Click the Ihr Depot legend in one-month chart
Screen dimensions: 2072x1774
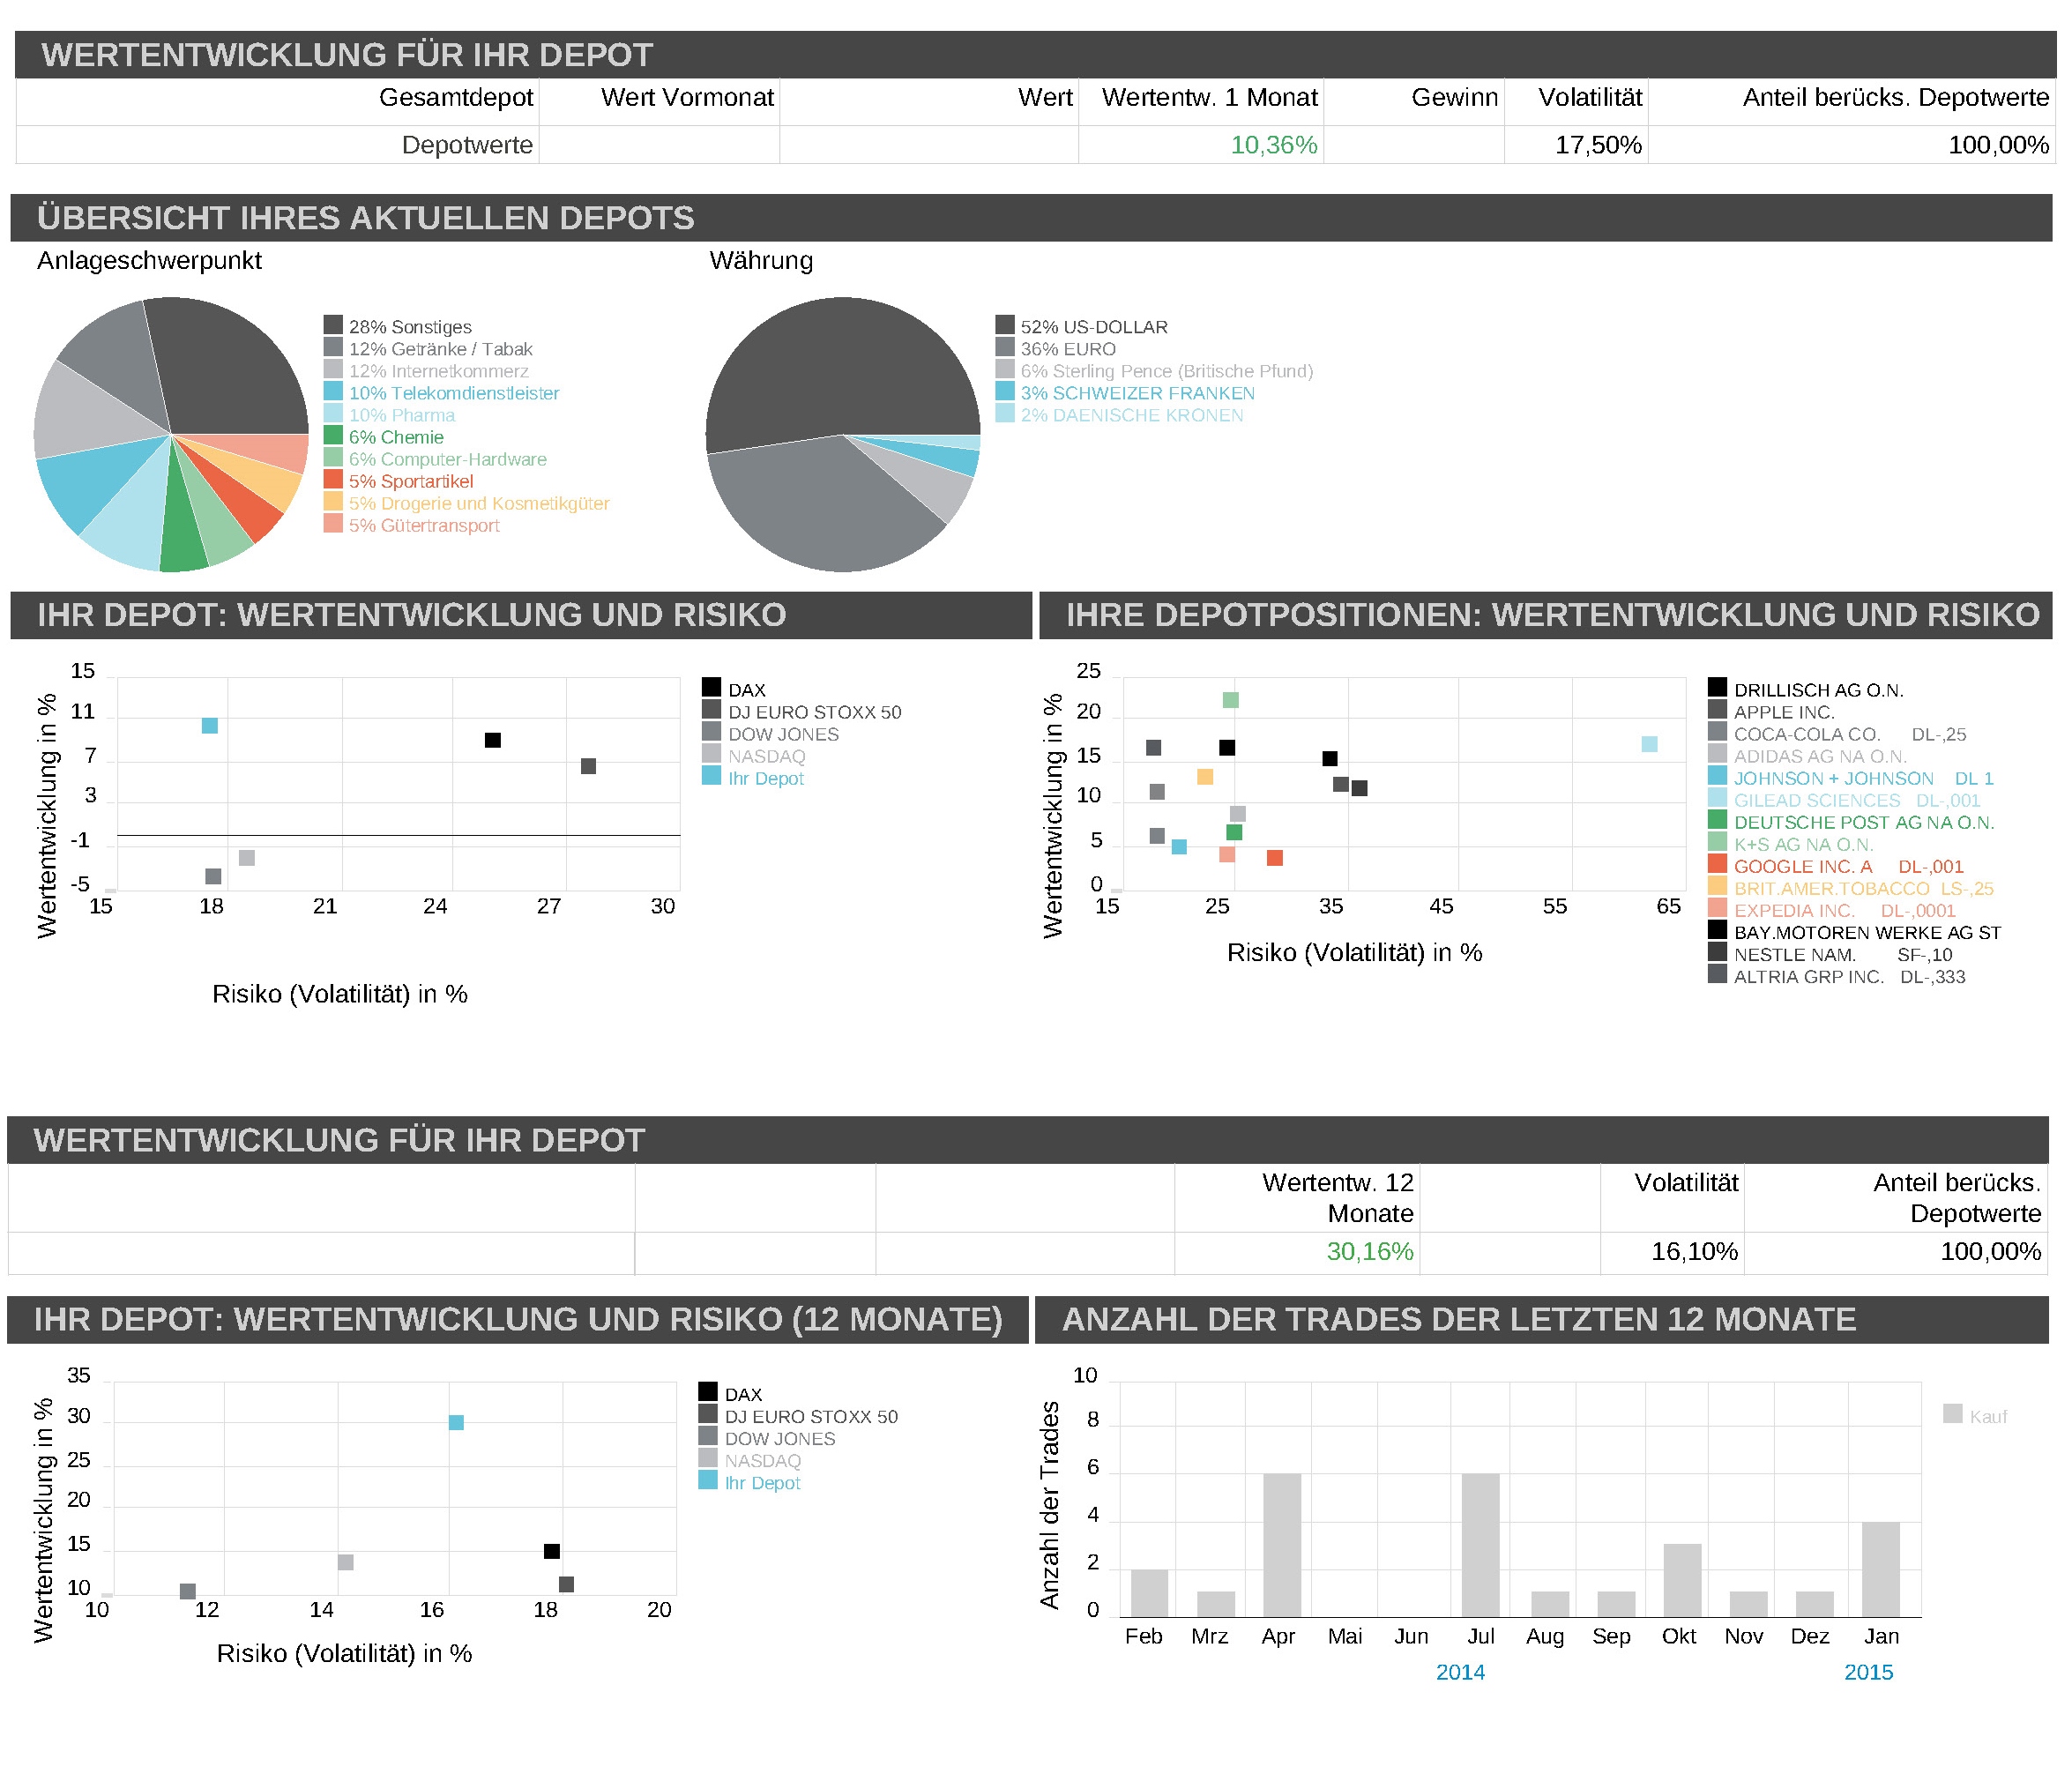pyautogui.click(x=765, y=778)
